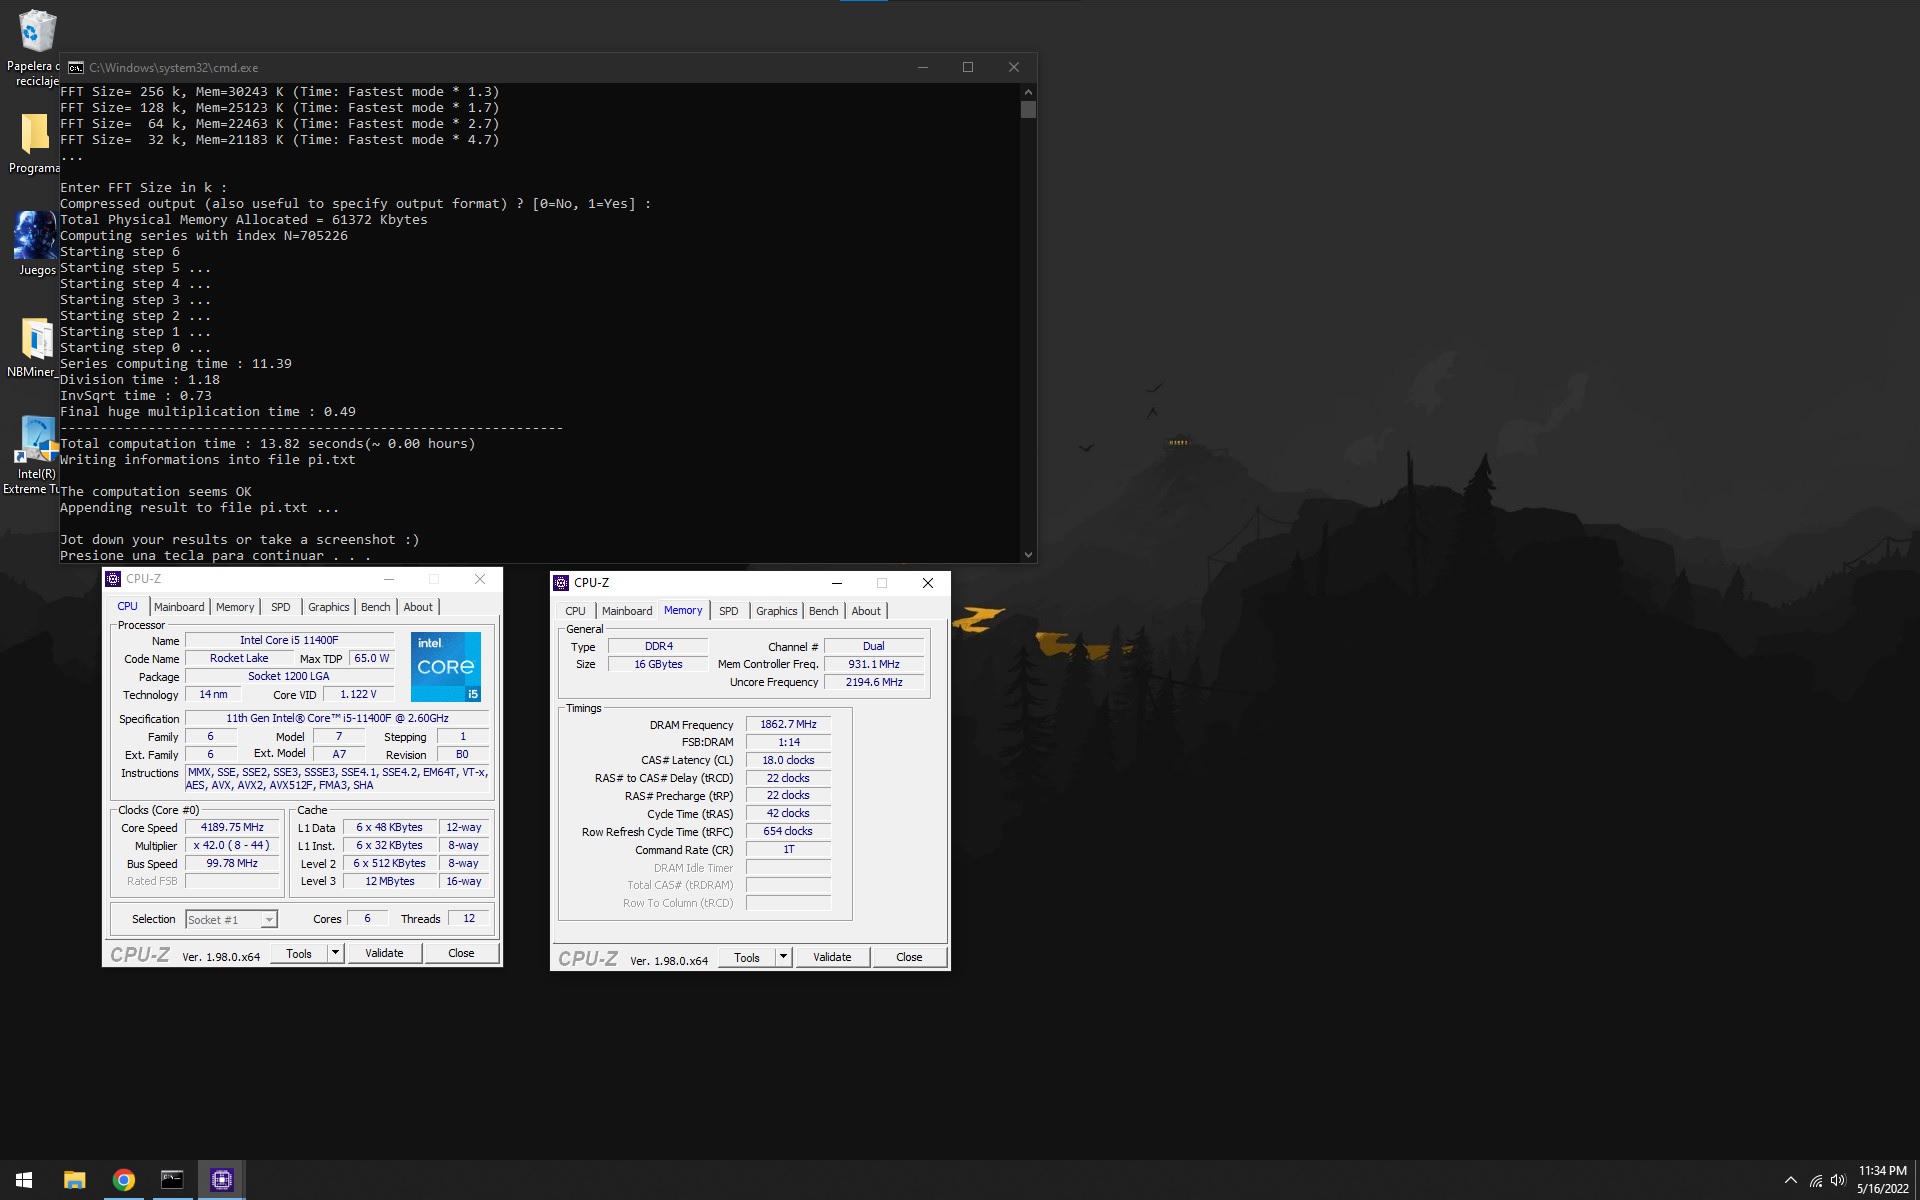Image resolution: width=1920 pixels, height=1200 pixels.
Task: Click Tools button in Memory CPU-Z window
Action: [747, 958]
